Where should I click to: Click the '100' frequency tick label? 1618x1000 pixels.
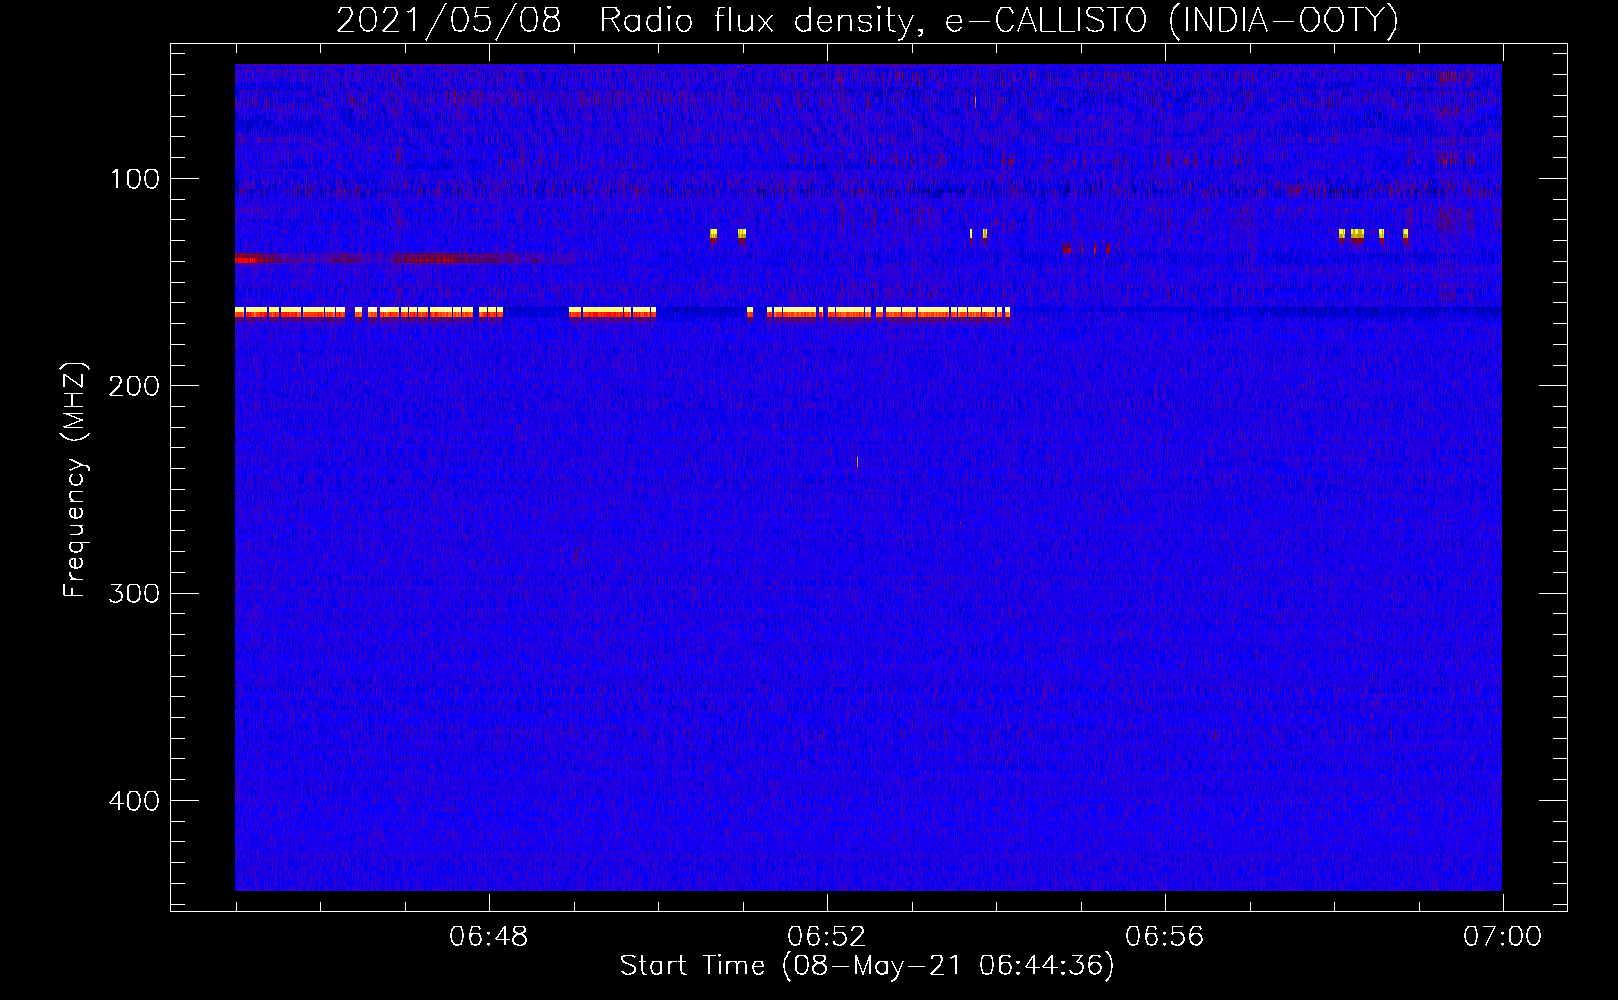[135, 179]
